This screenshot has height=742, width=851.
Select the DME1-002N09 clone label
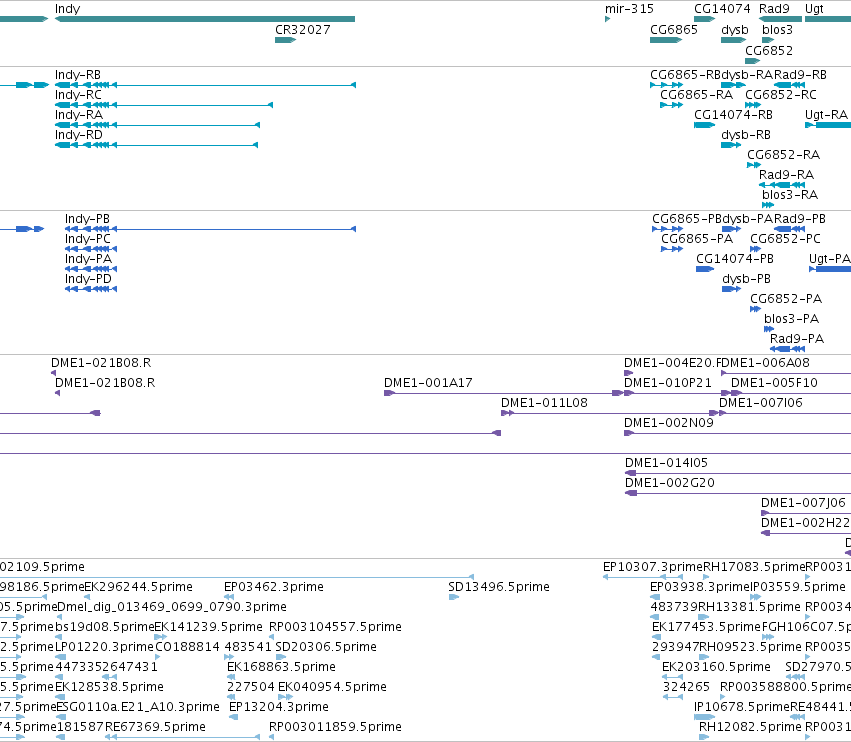point(669,423)
